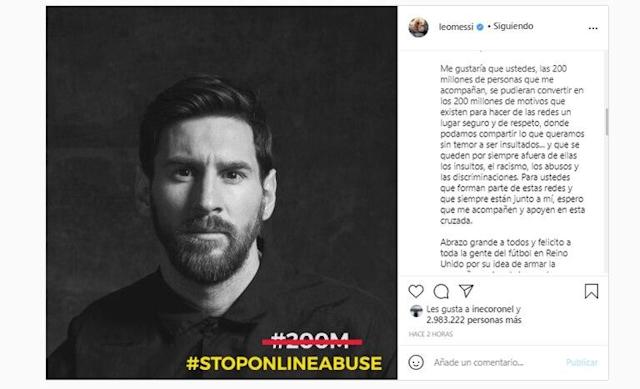Click the crossed-out #200M text on photo
Viewport: 640px width, 389px height.
point(311,341)
